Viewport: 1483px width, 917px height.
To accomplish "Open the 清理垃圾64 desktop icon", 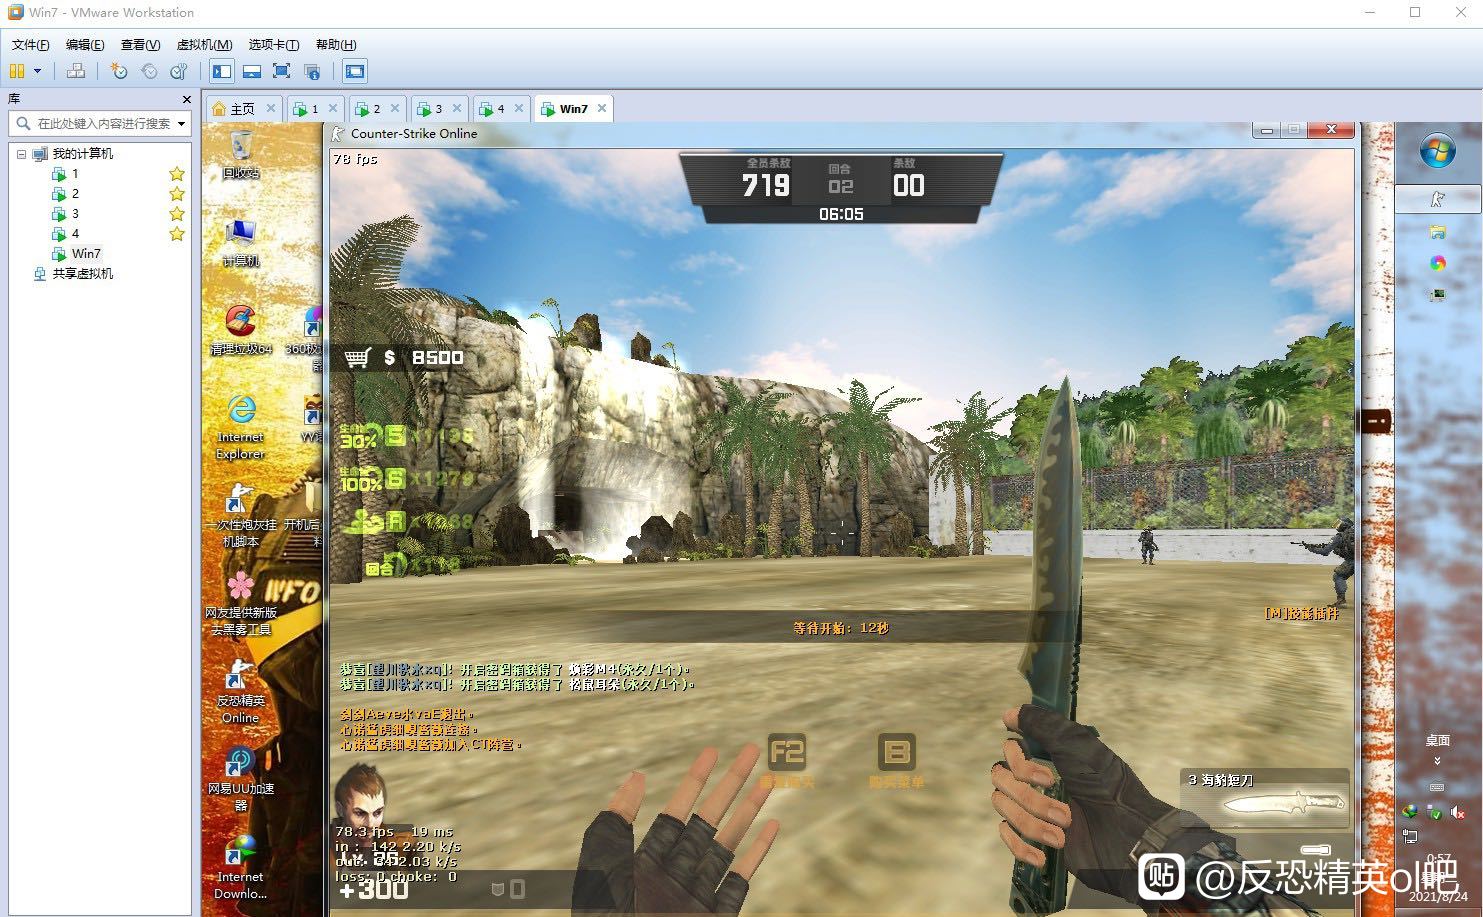I will (x=240, y=330).
